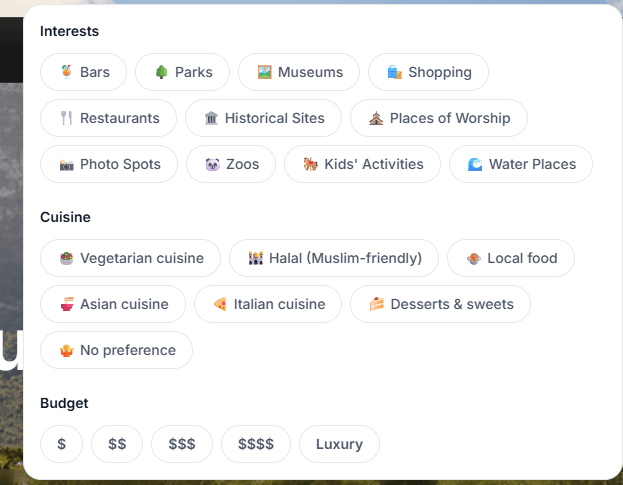
Task: Click the Photo Spots camera icon
Action: (67, 164)
